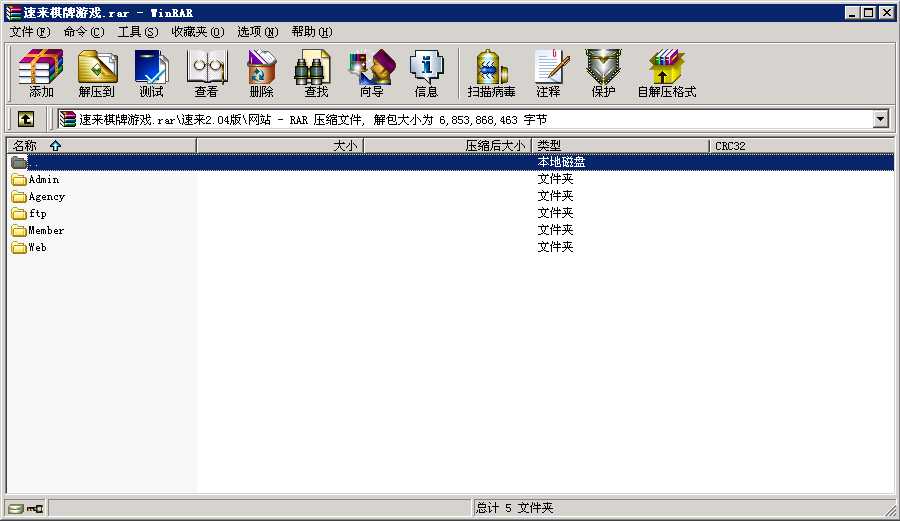Select the Member folder name
900x521 pixels.
[x=46, y=231]
